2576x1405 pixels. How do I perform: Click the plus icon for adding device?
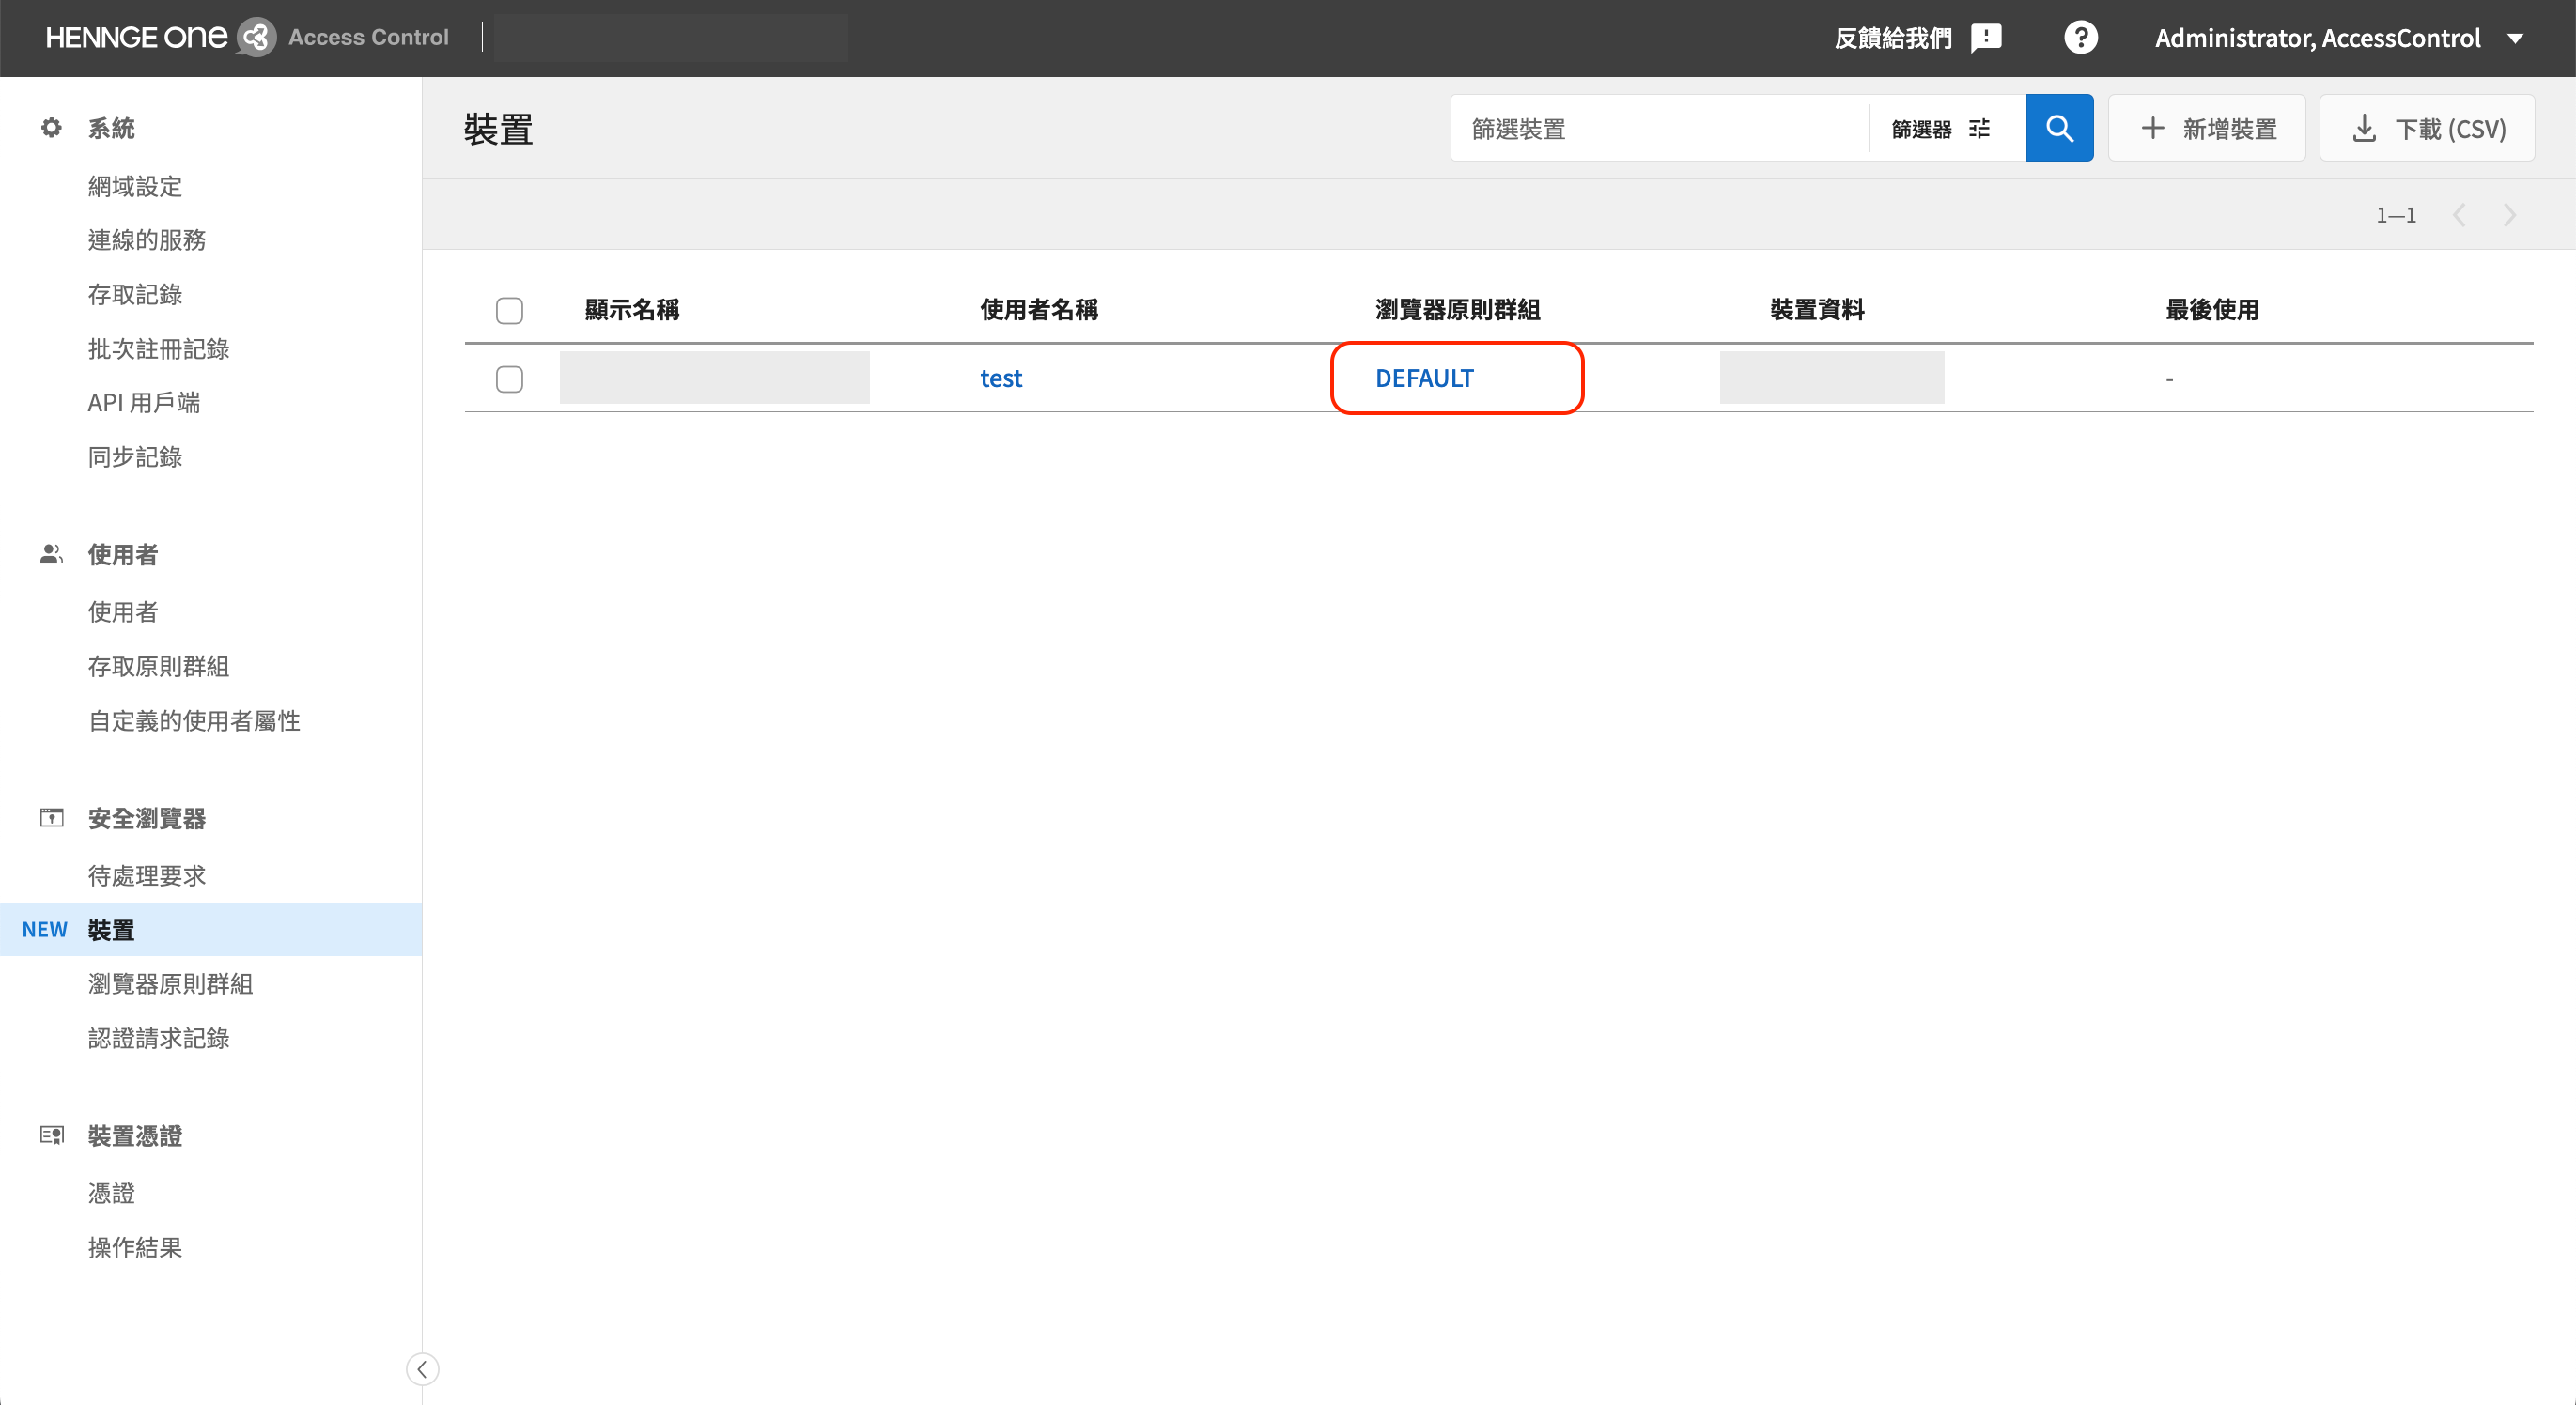click(x=2153, y=128)
